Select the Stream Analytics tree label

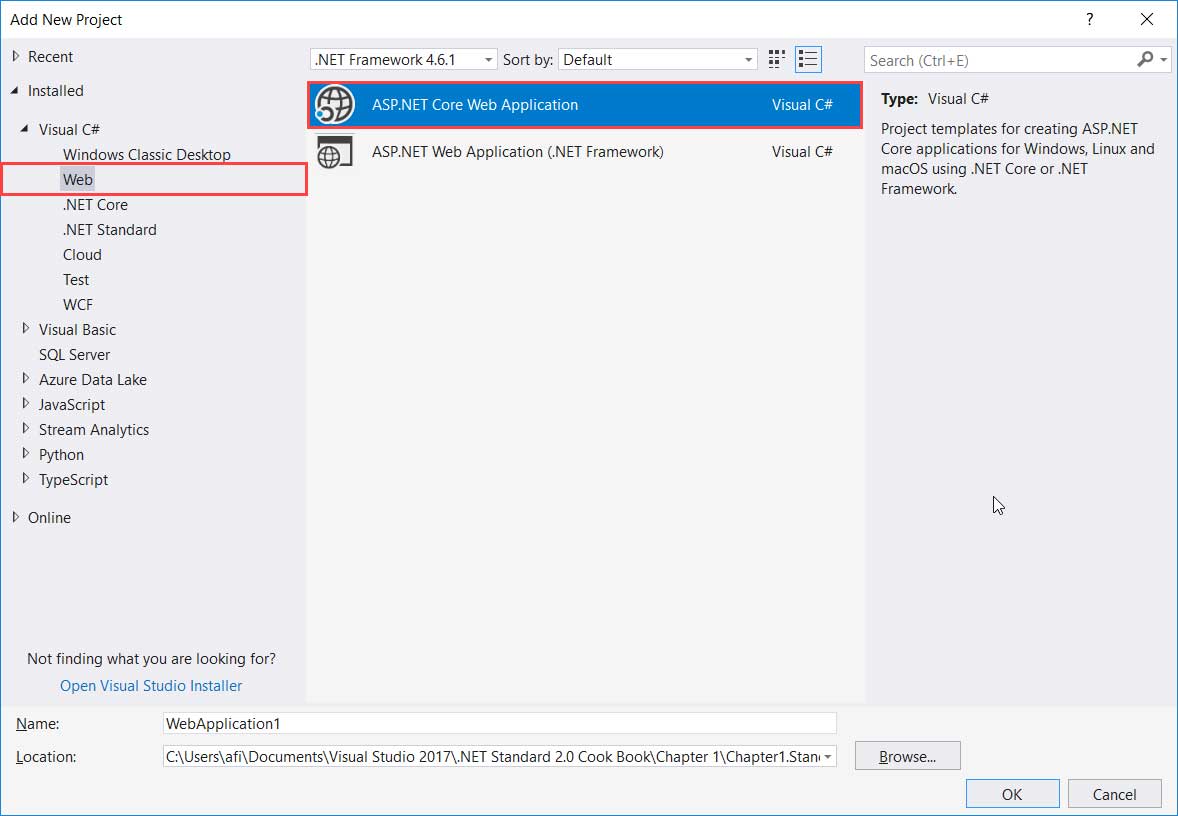pyautogui.click(x=94, y=430)
